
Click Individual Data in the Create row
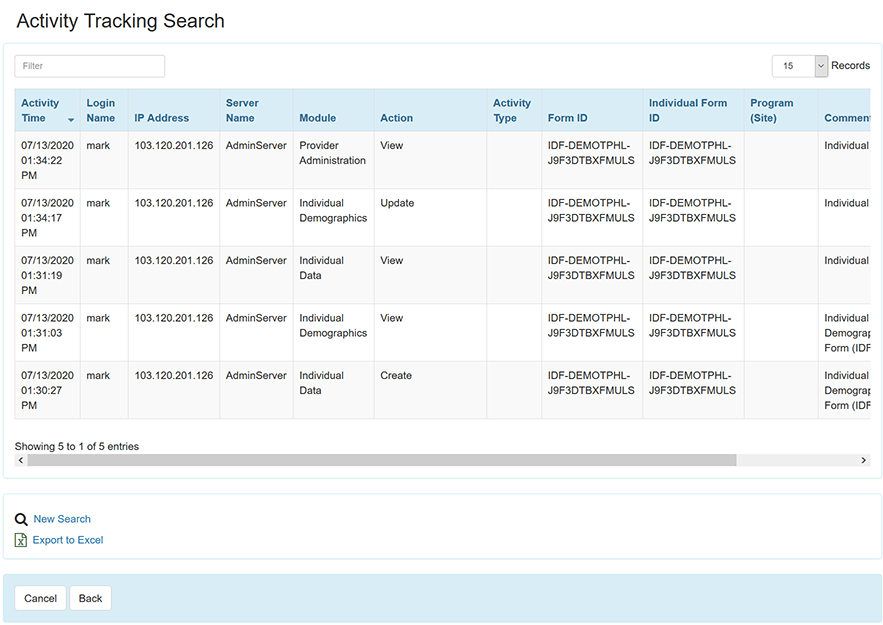321,383
